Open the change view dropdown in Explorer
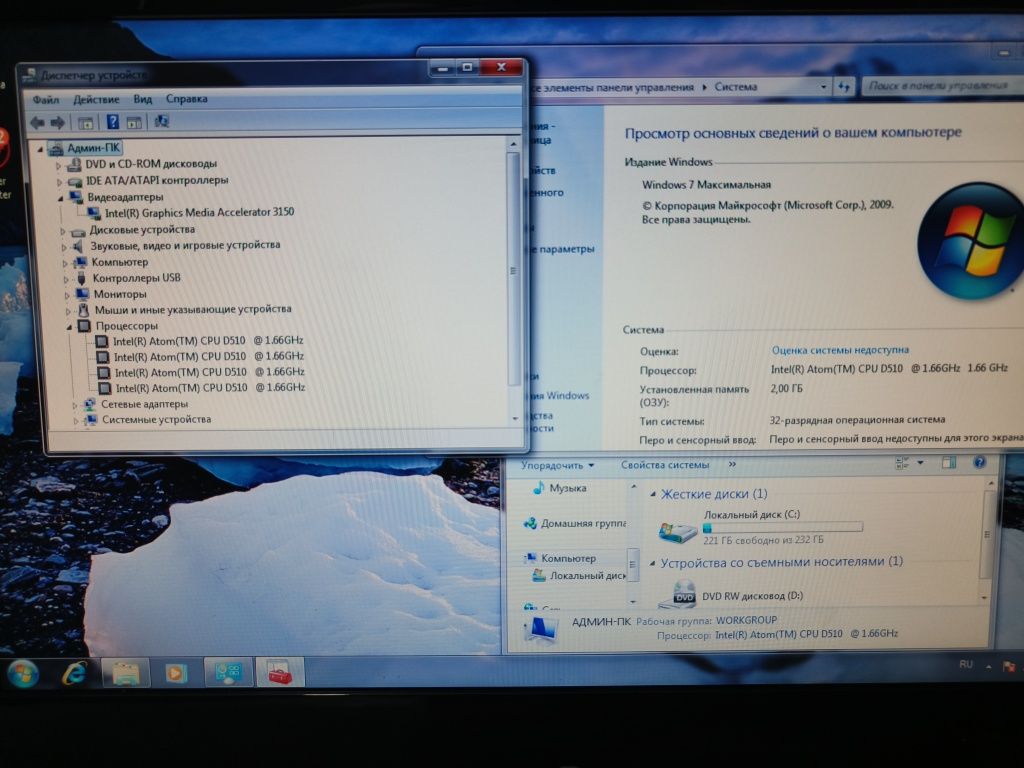Screen dimensions: 1024x768 coord(920,463)
